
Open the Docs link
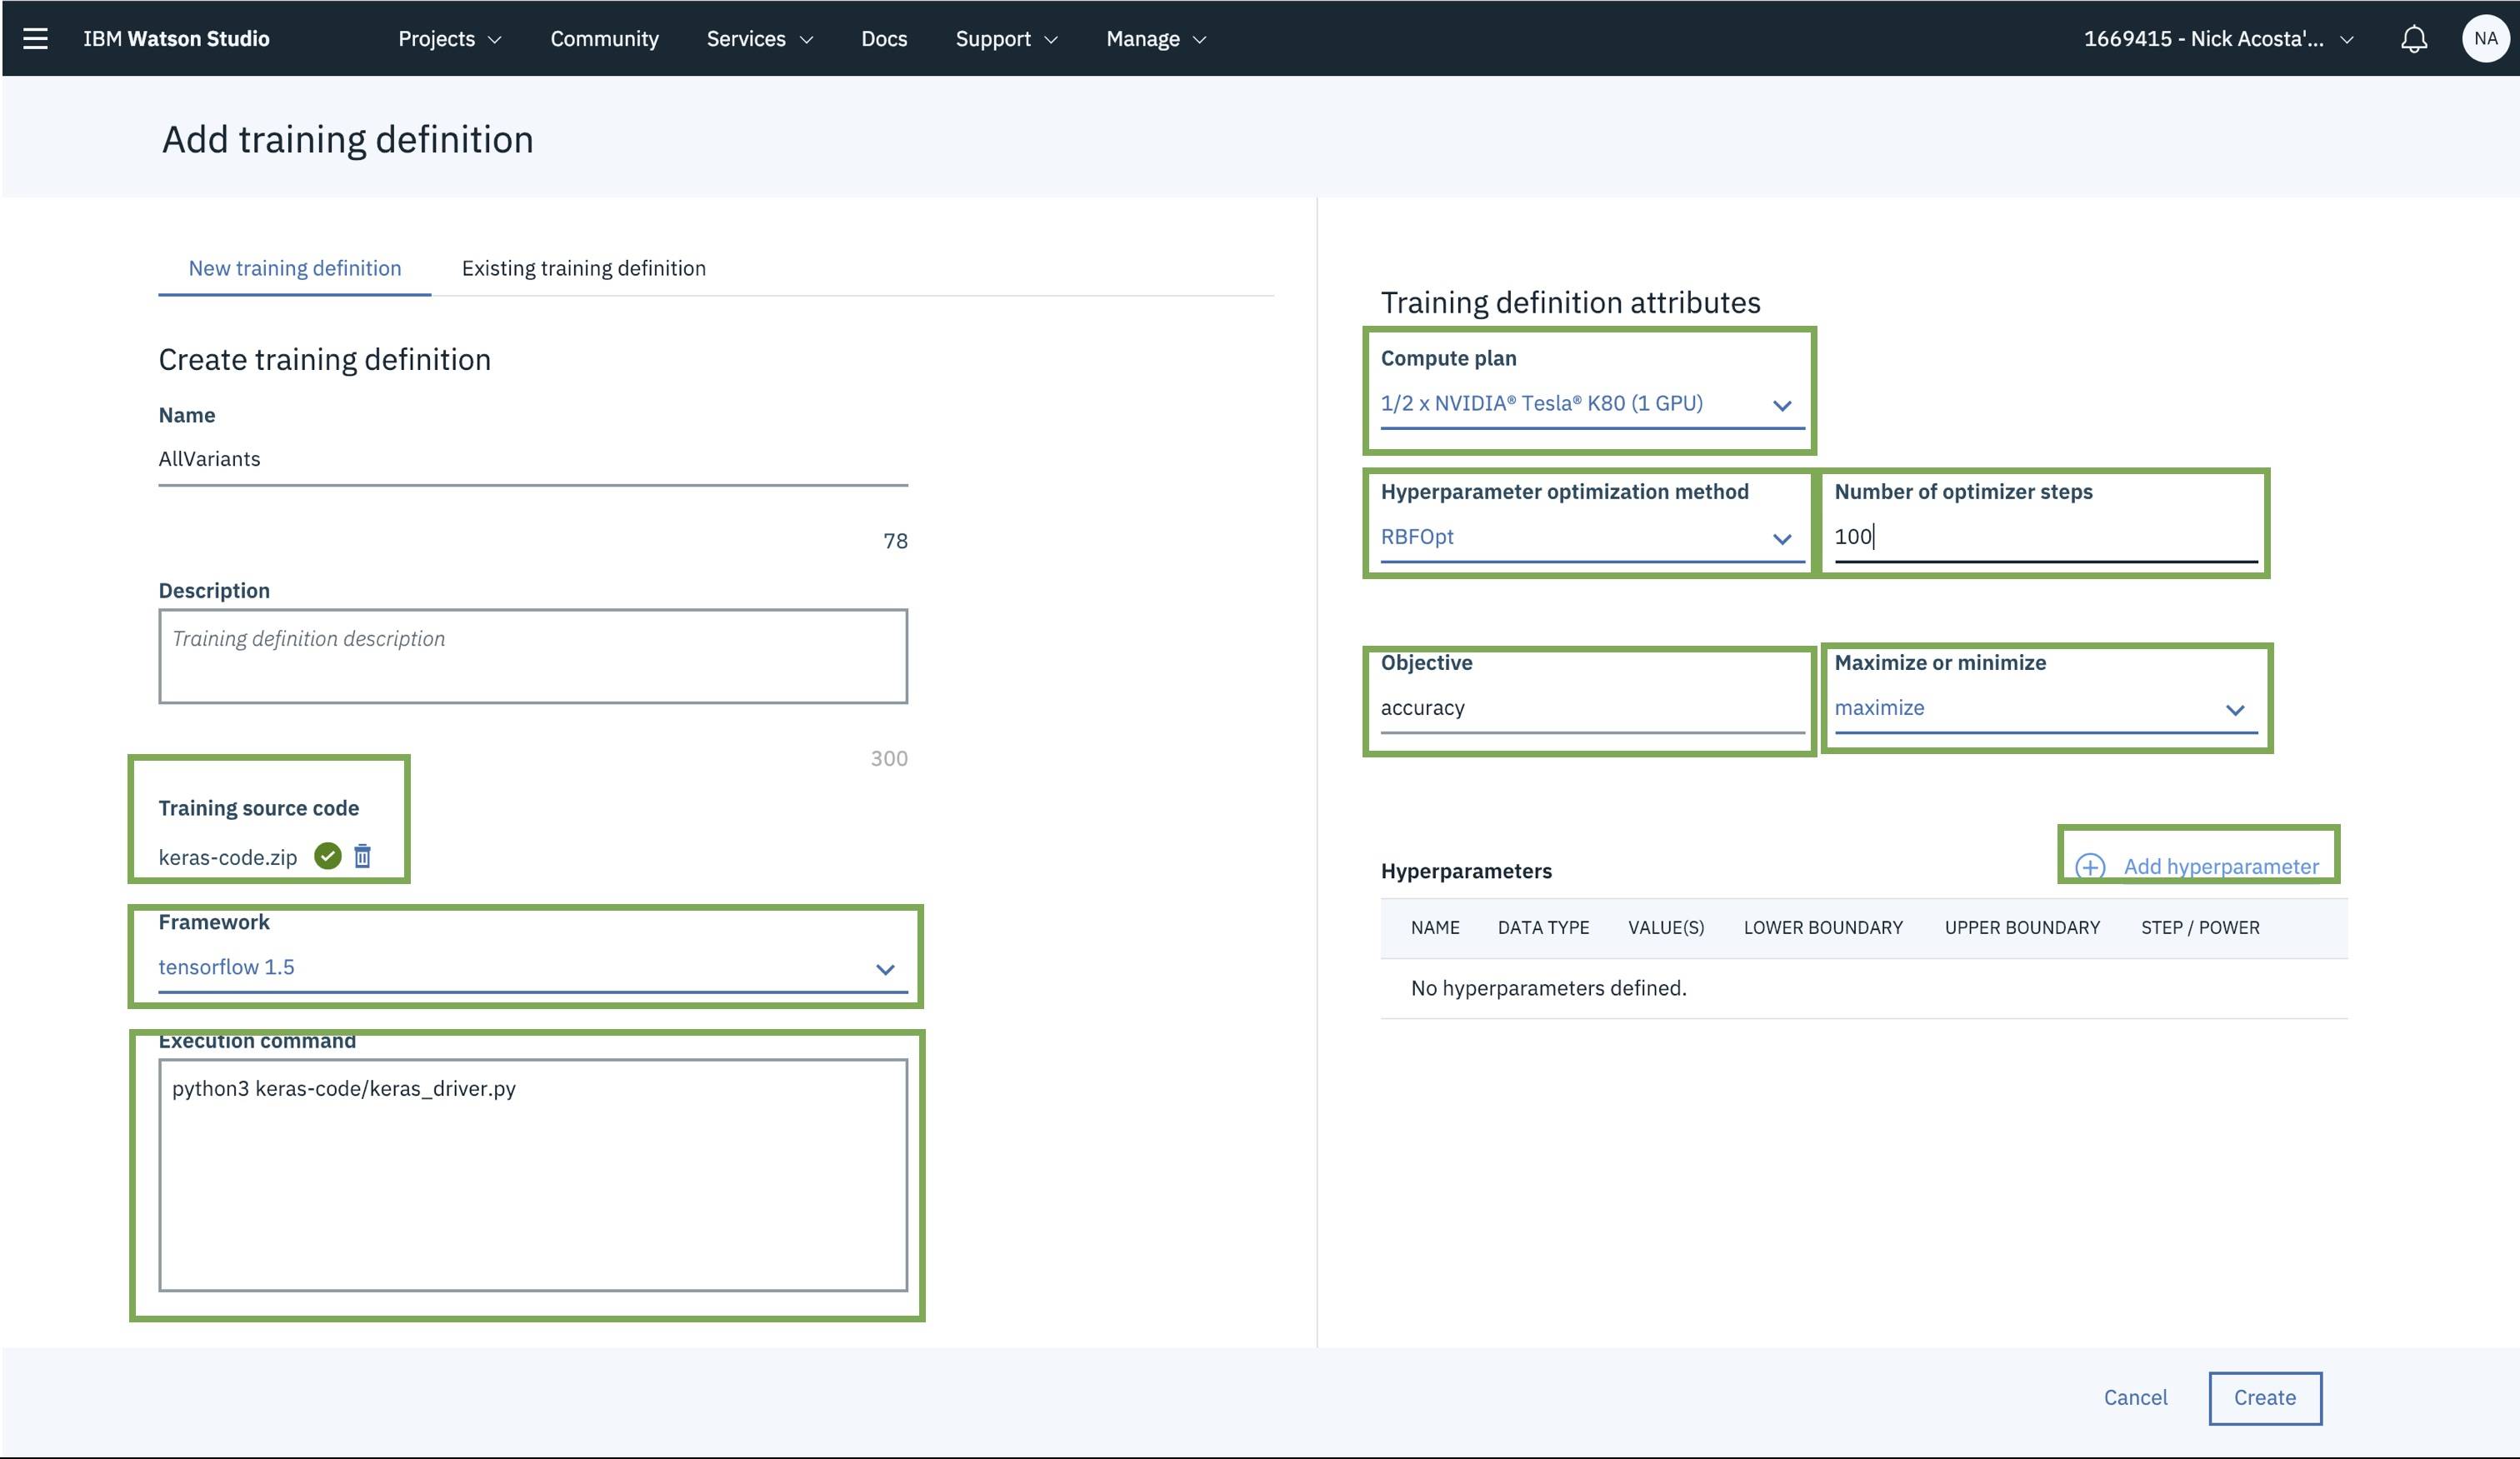click(x=884, y=39)
